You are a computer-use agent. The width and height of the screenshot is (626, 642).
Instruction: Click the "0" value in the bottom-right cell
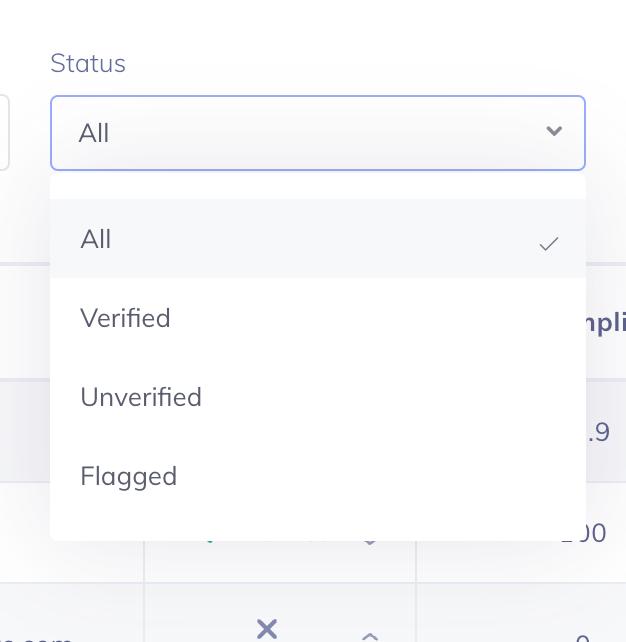(582, 638)
